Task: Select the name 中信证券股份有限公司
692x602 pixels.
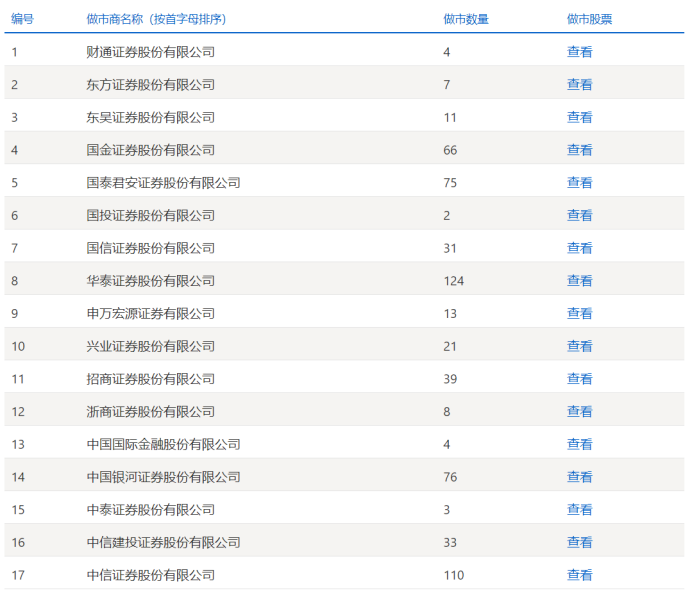Action: (150, 575)
